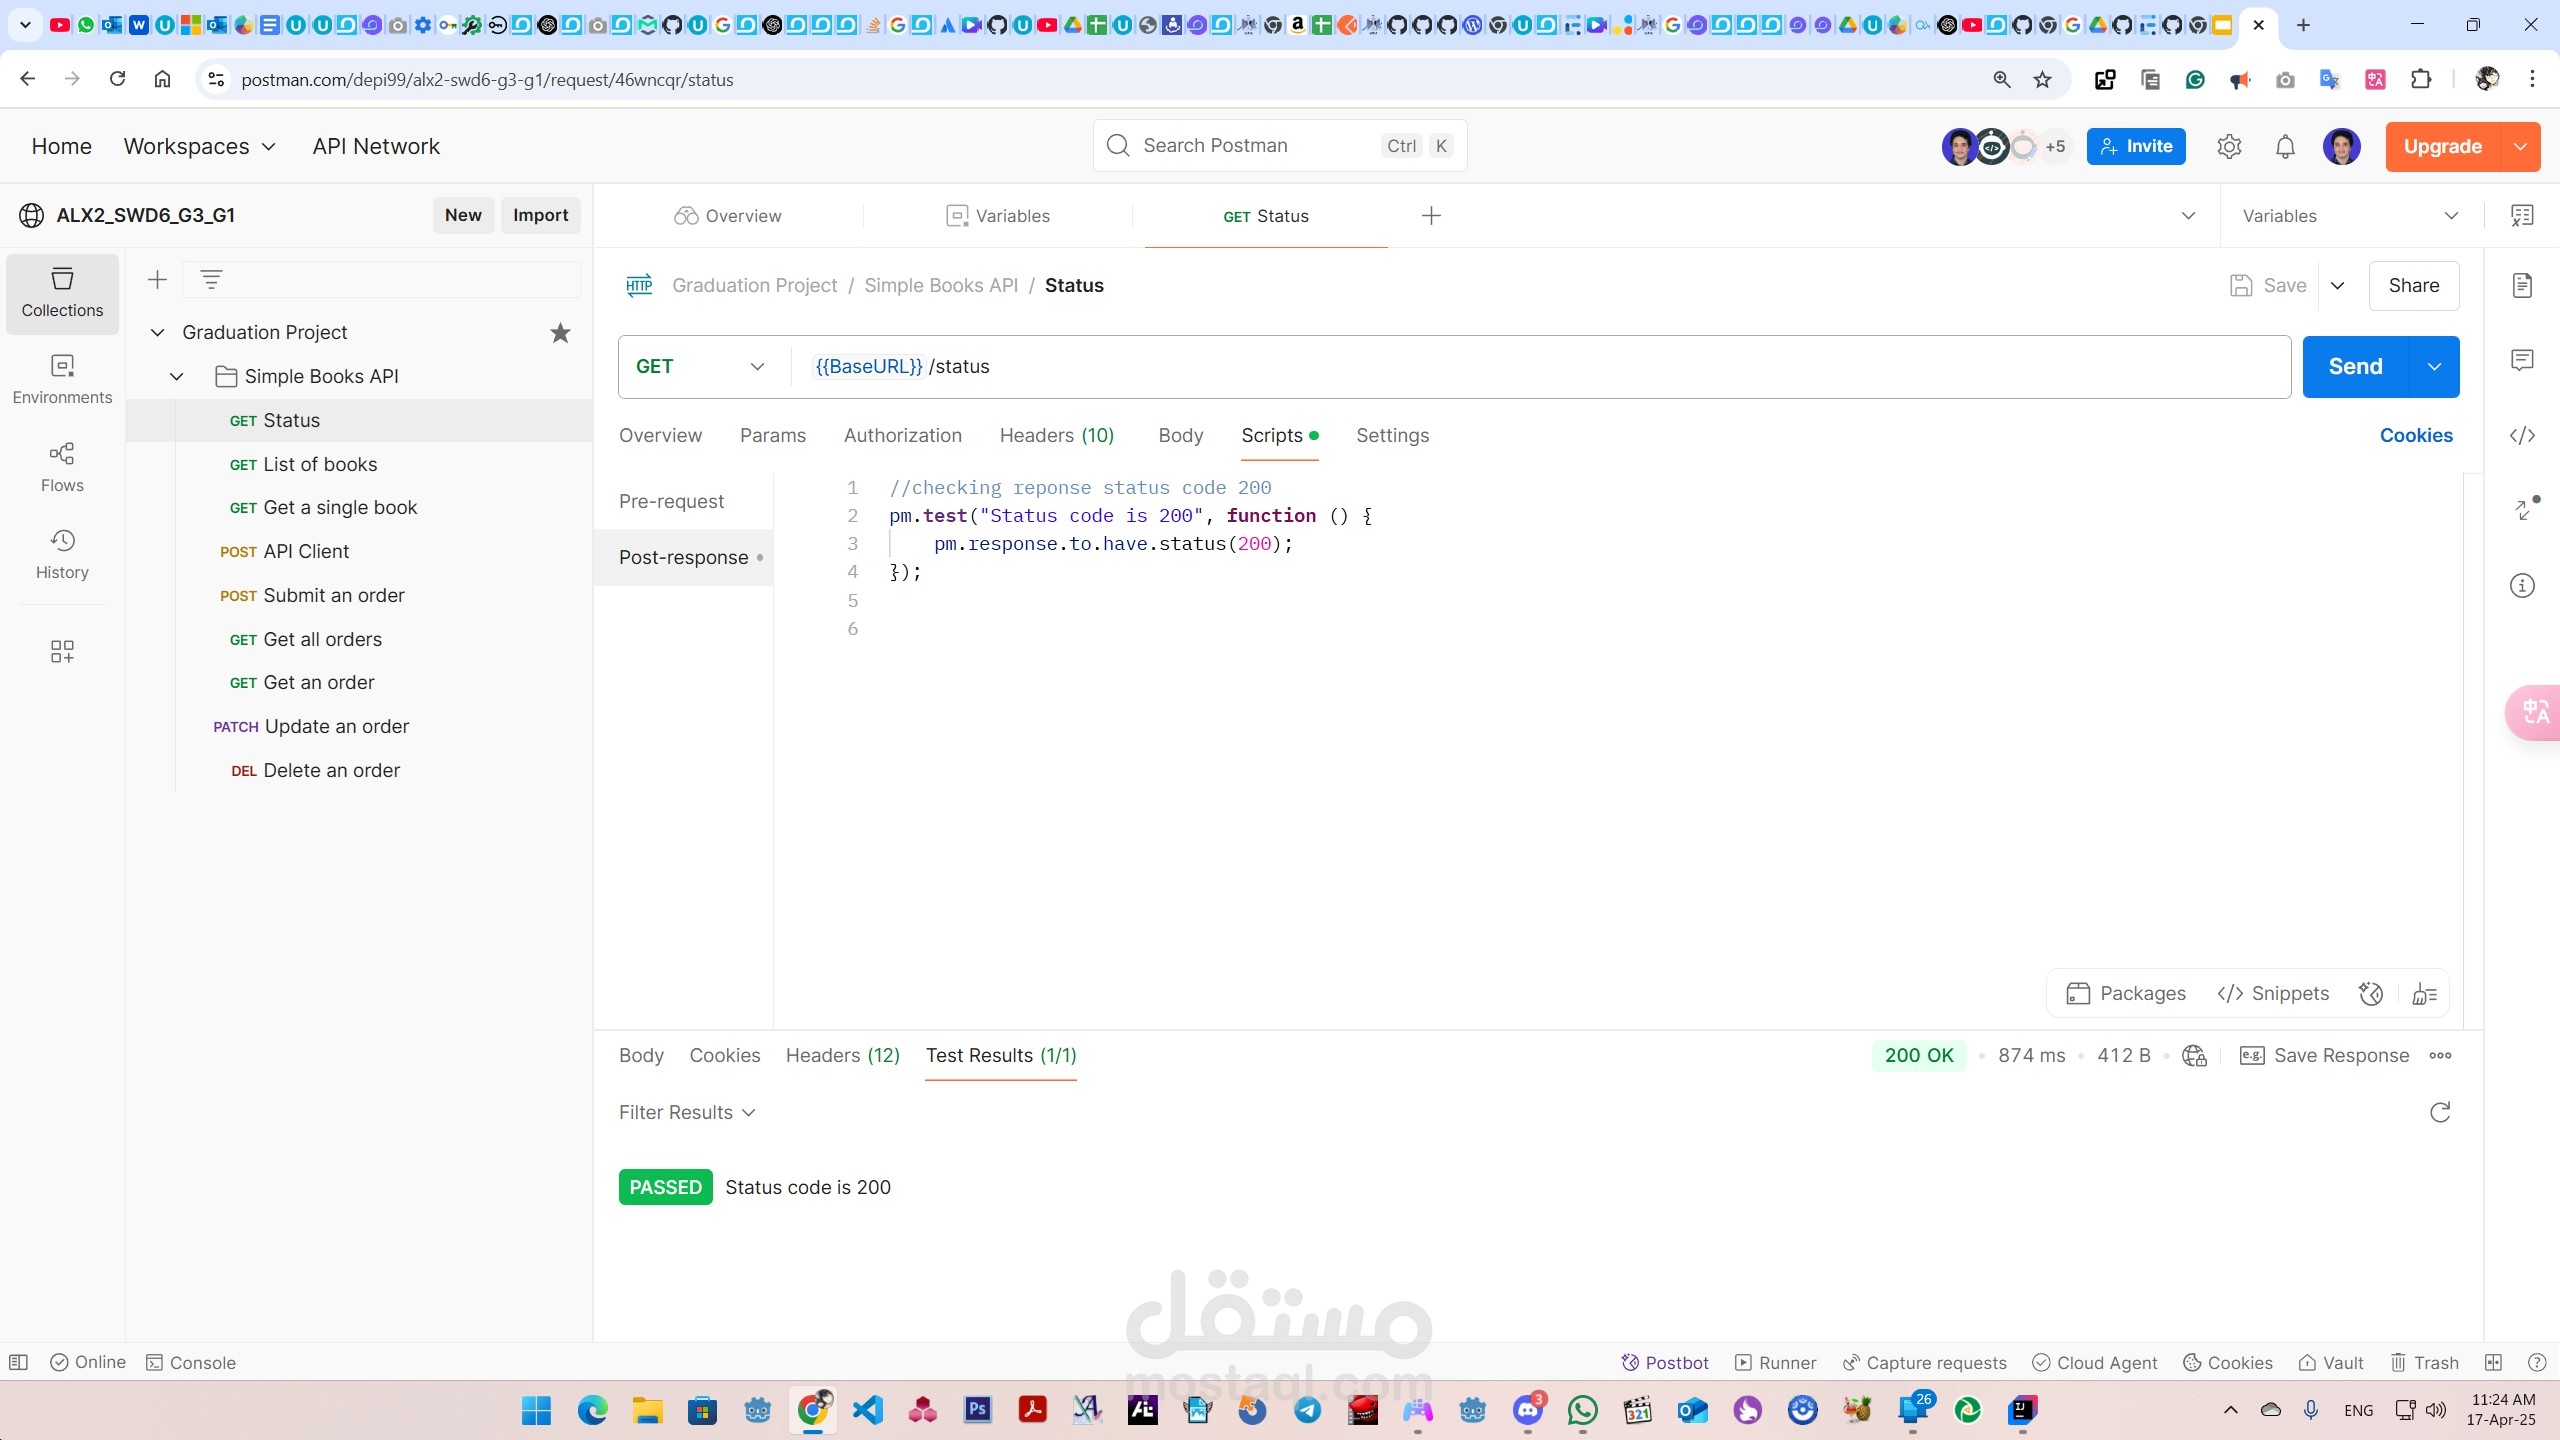Expand the Filter Results dropdown

coord(687,1112)
